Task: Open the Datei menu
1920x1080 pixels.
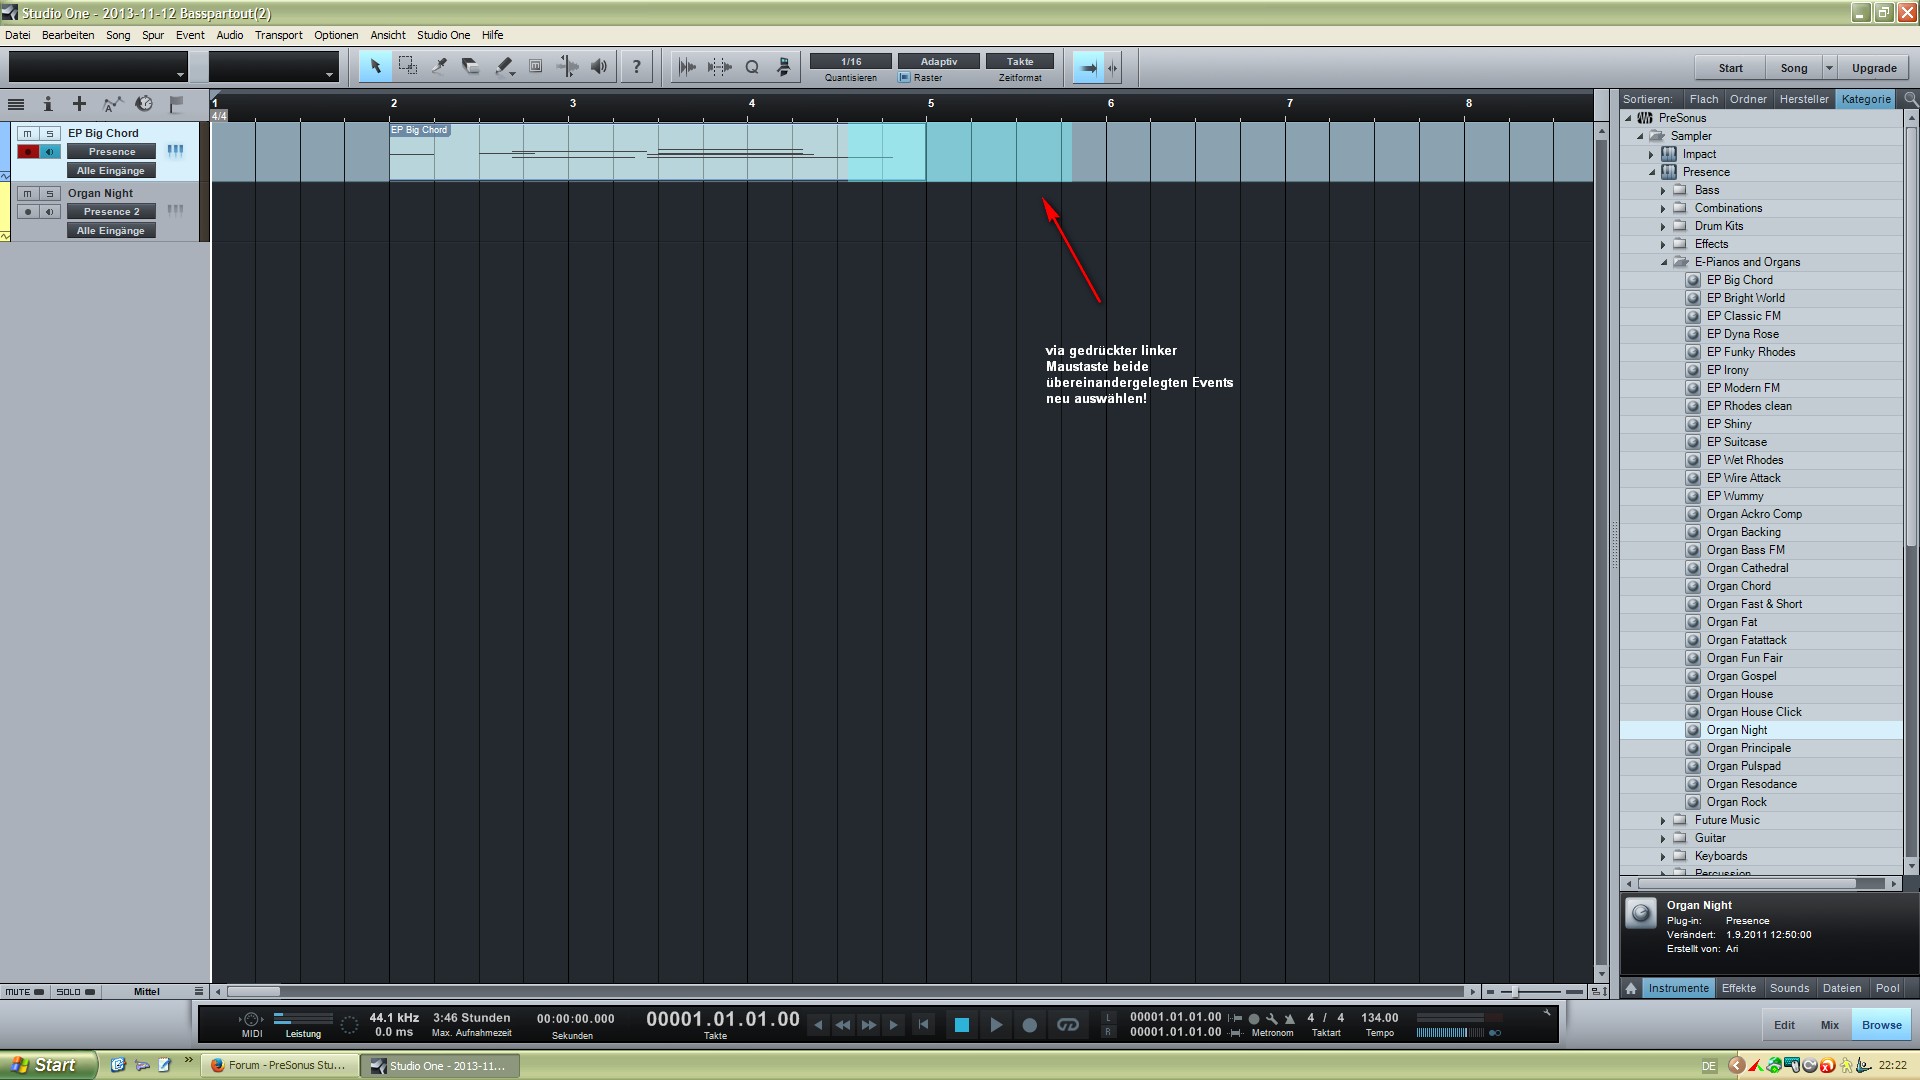Action: click(18, 35)
